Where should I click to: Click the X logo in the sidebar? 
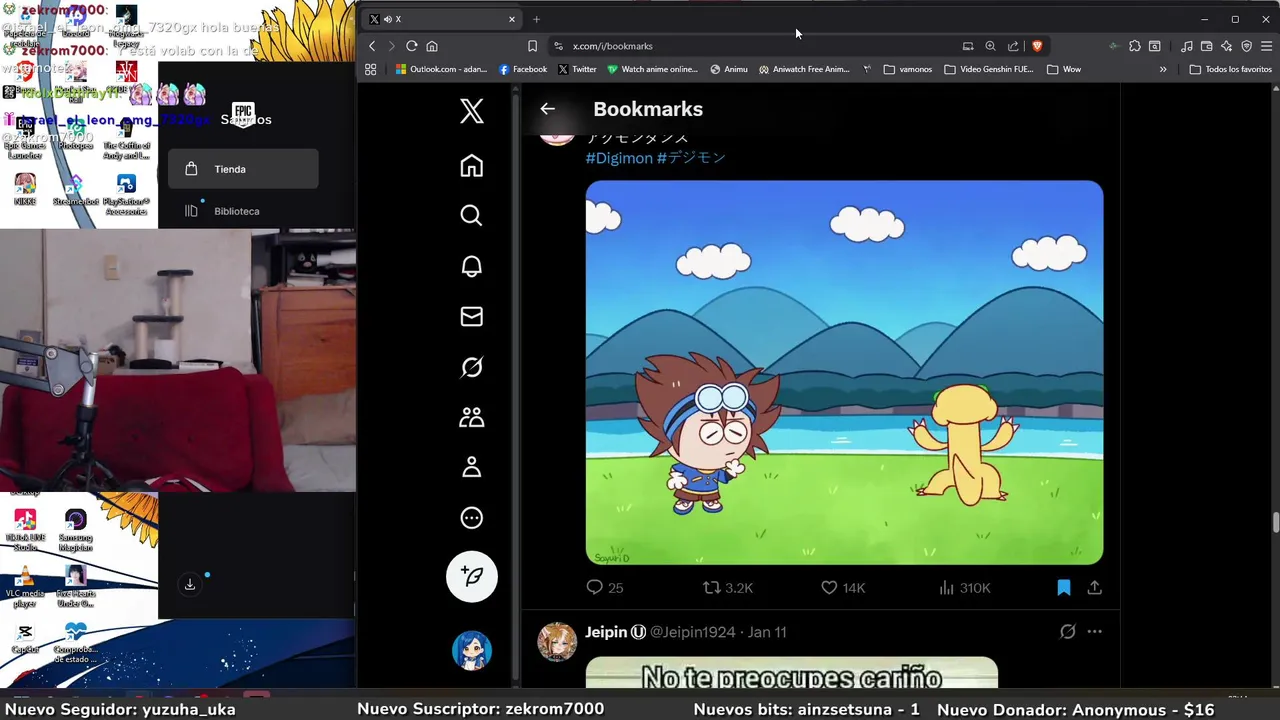(471, 111)
